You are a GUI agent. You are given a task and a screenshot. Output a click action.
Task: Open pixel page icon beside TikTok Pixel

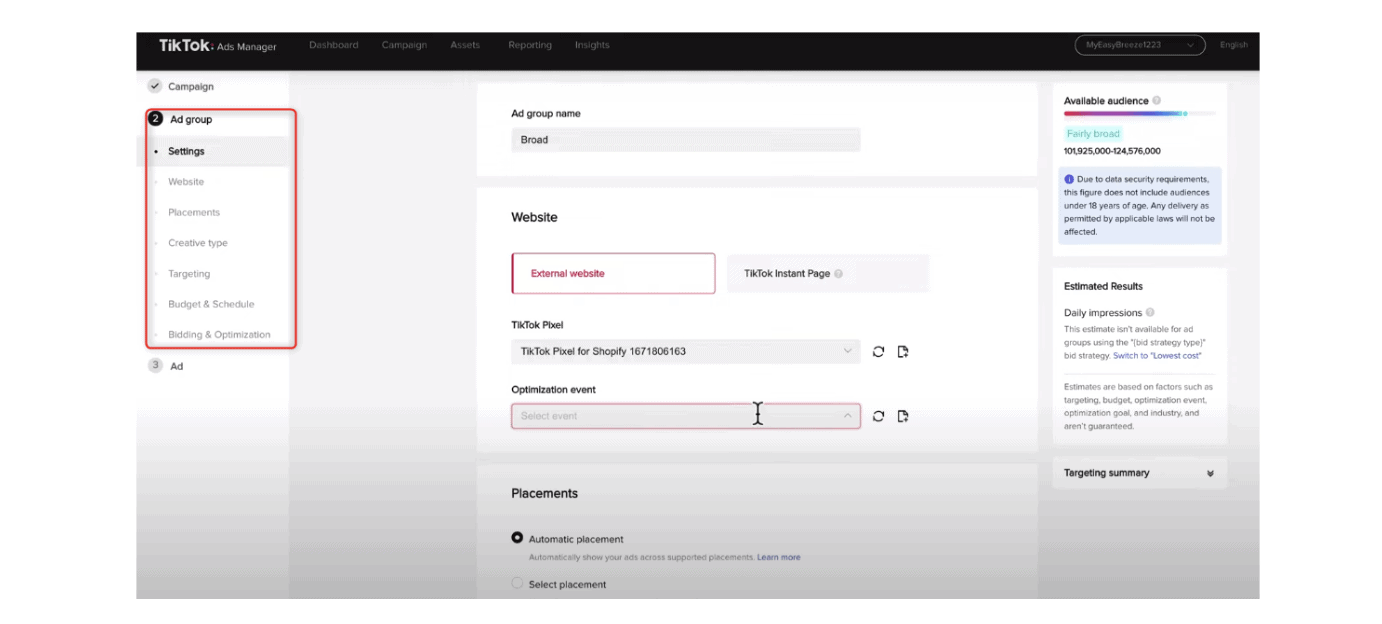click(903, 352)
